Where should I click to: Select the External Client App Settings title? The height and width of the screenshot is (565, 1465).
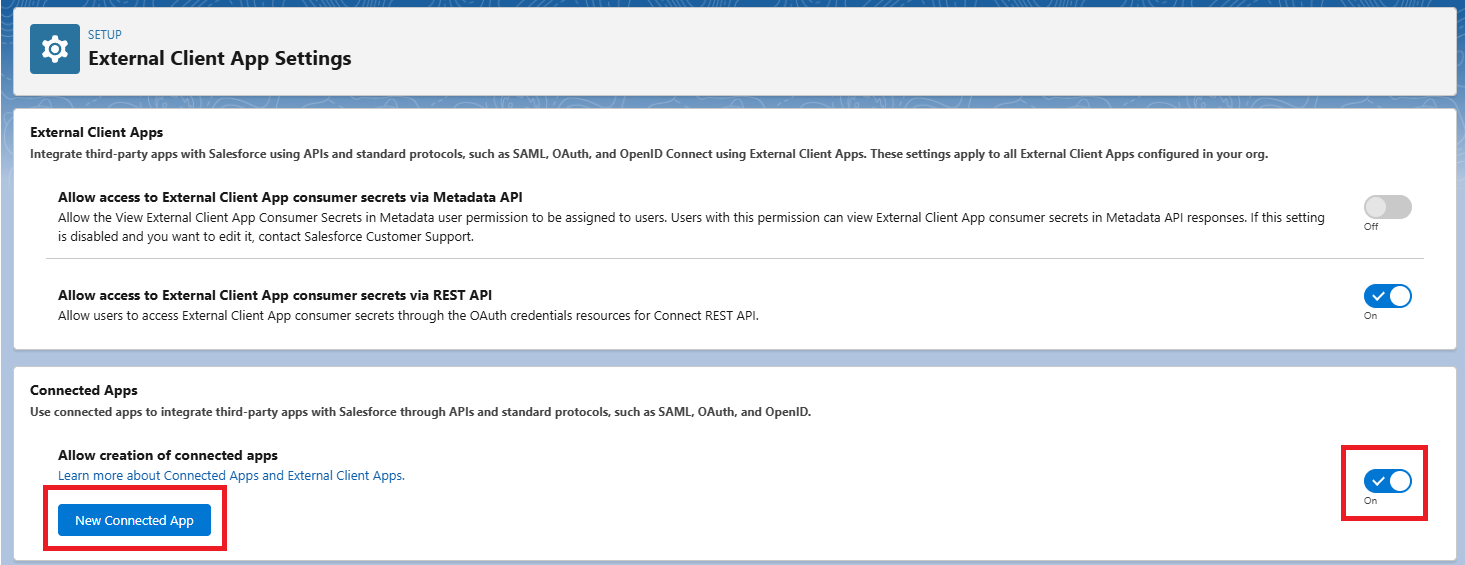coord(220,59)
